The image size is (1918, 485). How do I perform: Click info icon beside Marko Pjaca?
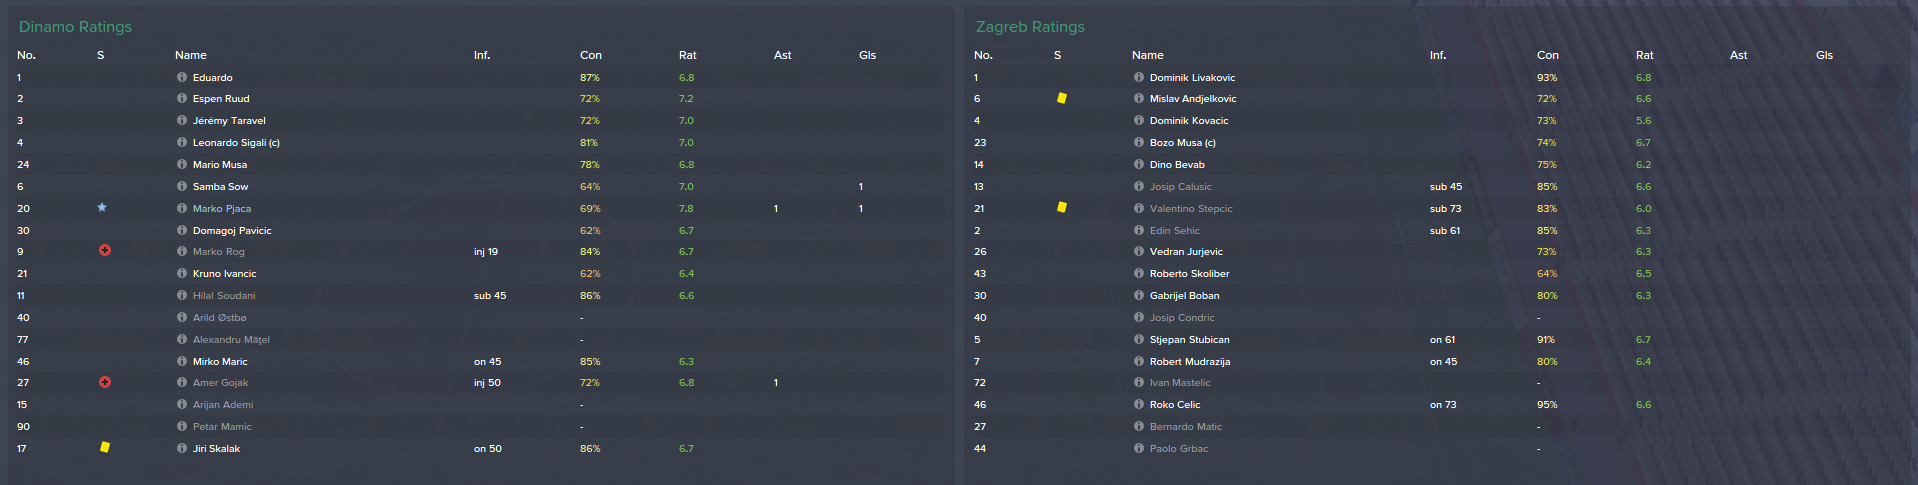[182, 208]
